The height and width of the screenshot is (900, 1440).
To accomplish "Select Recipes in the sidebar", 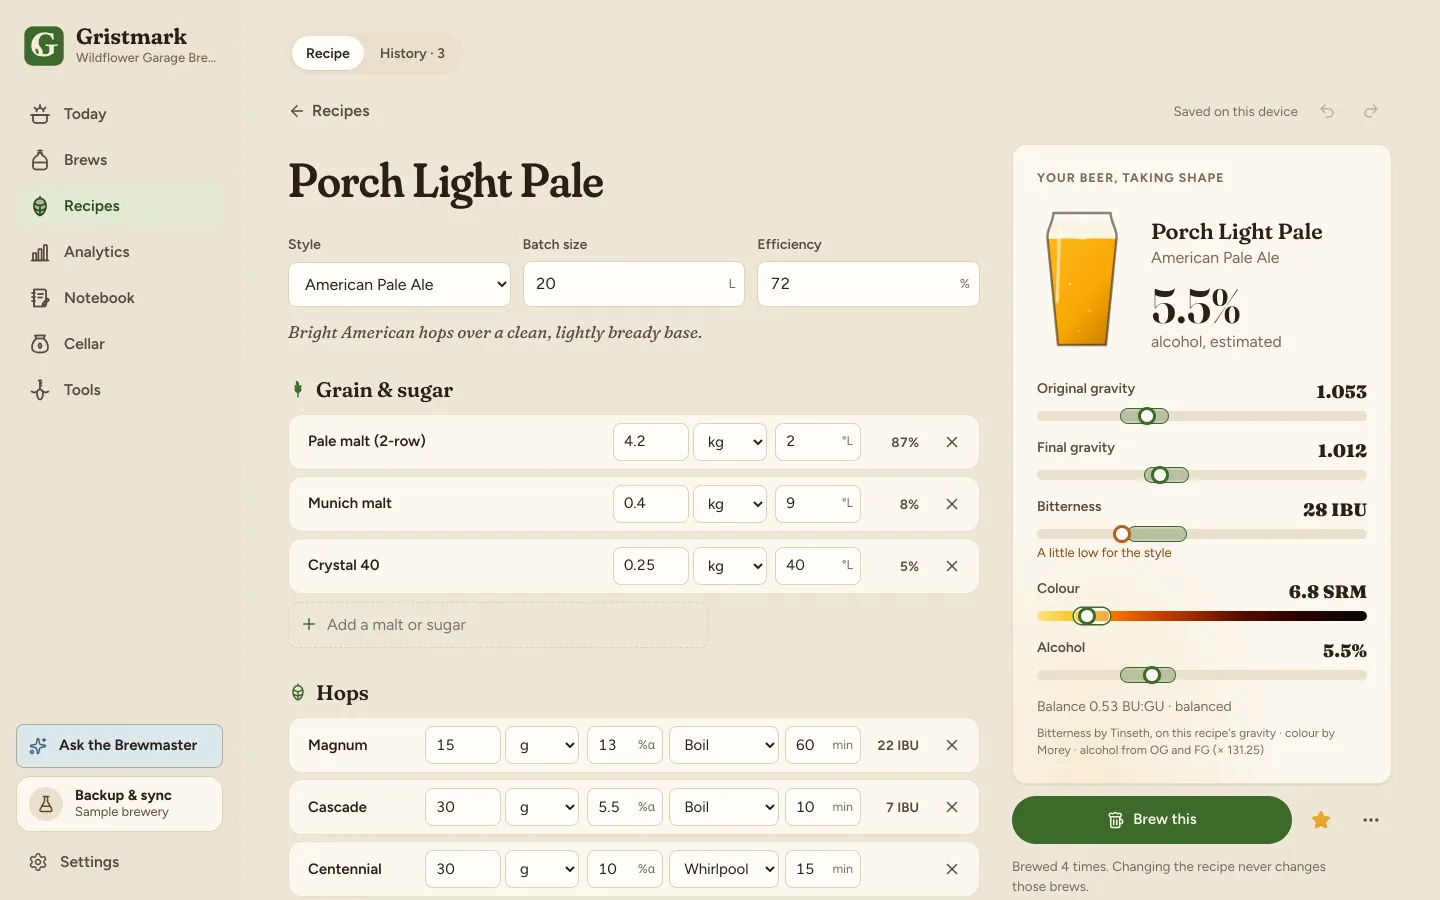I will 120,206.
